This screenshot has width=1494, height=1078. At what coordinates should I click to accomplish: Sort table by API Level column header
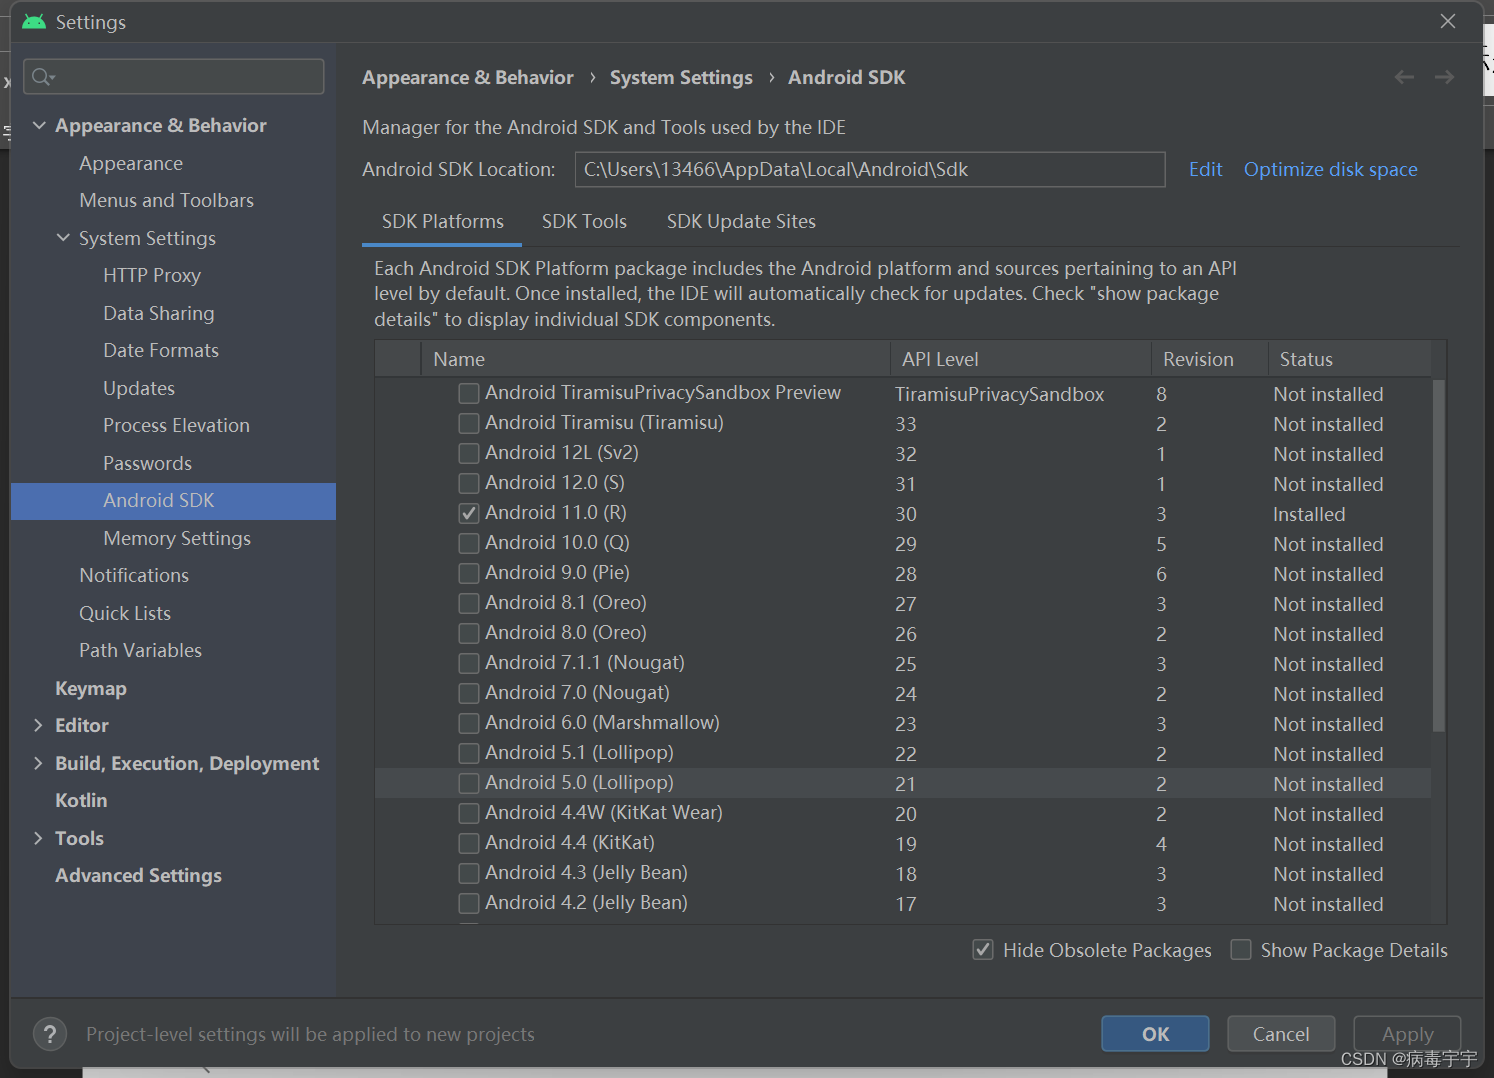coord(1020,359)
